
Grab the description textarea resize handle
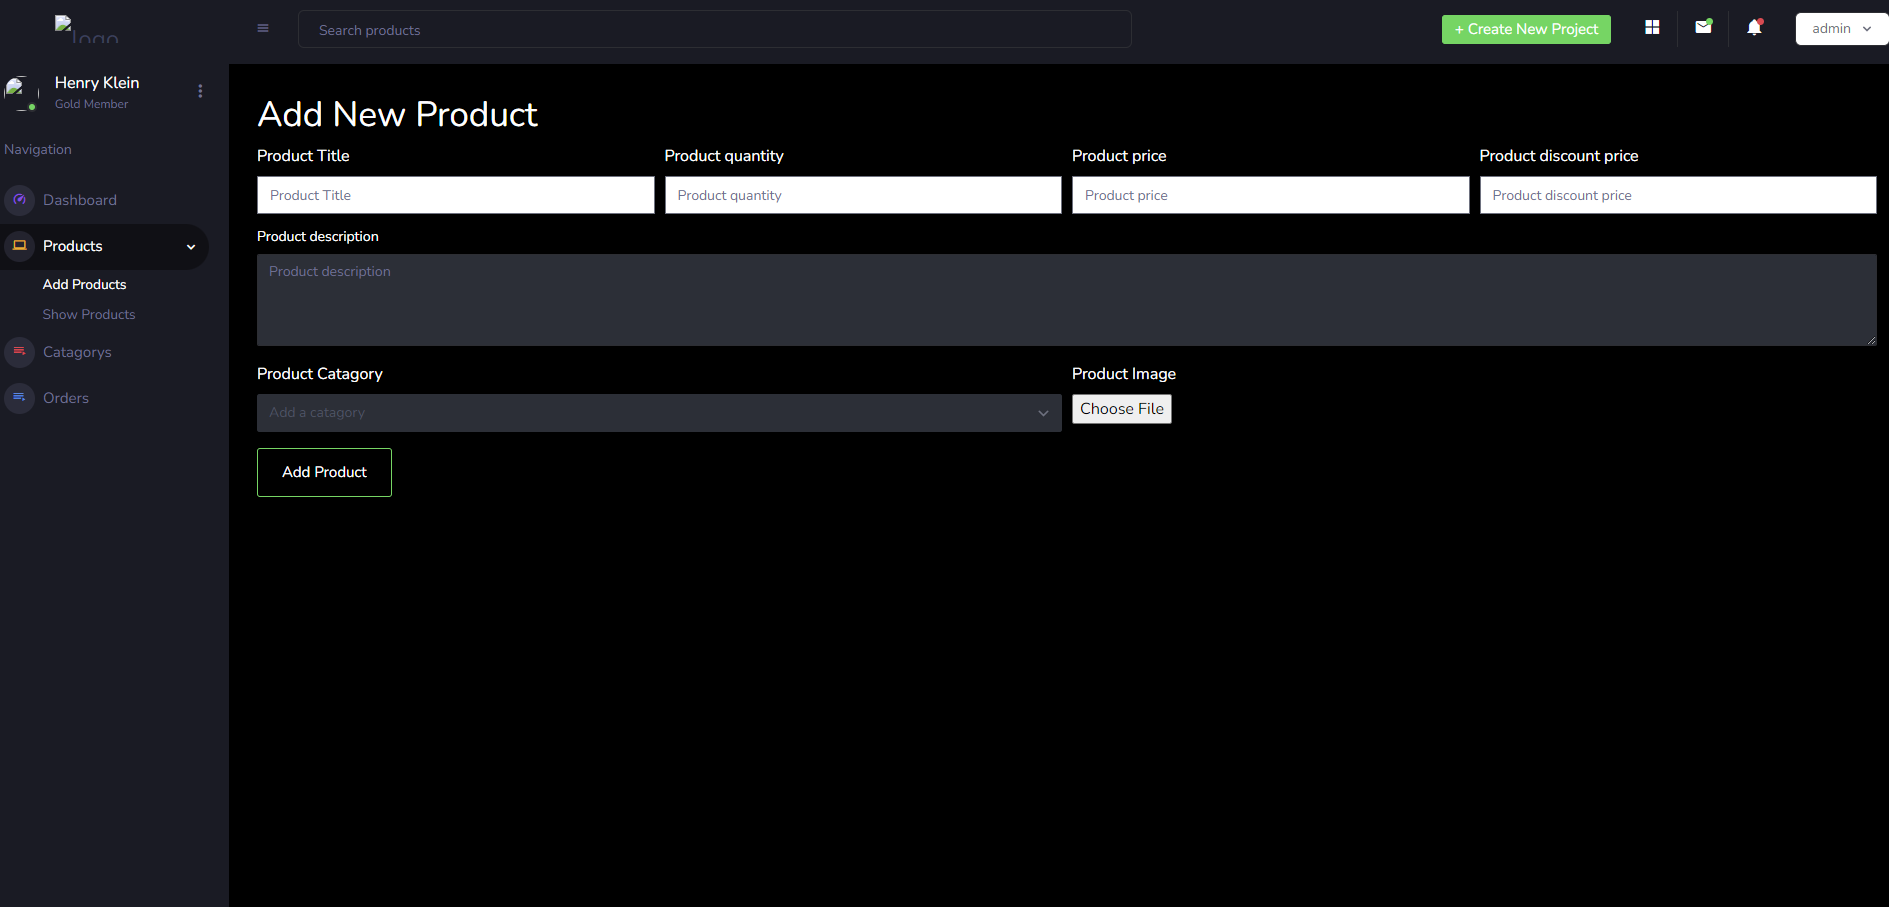coord(1871,340)
